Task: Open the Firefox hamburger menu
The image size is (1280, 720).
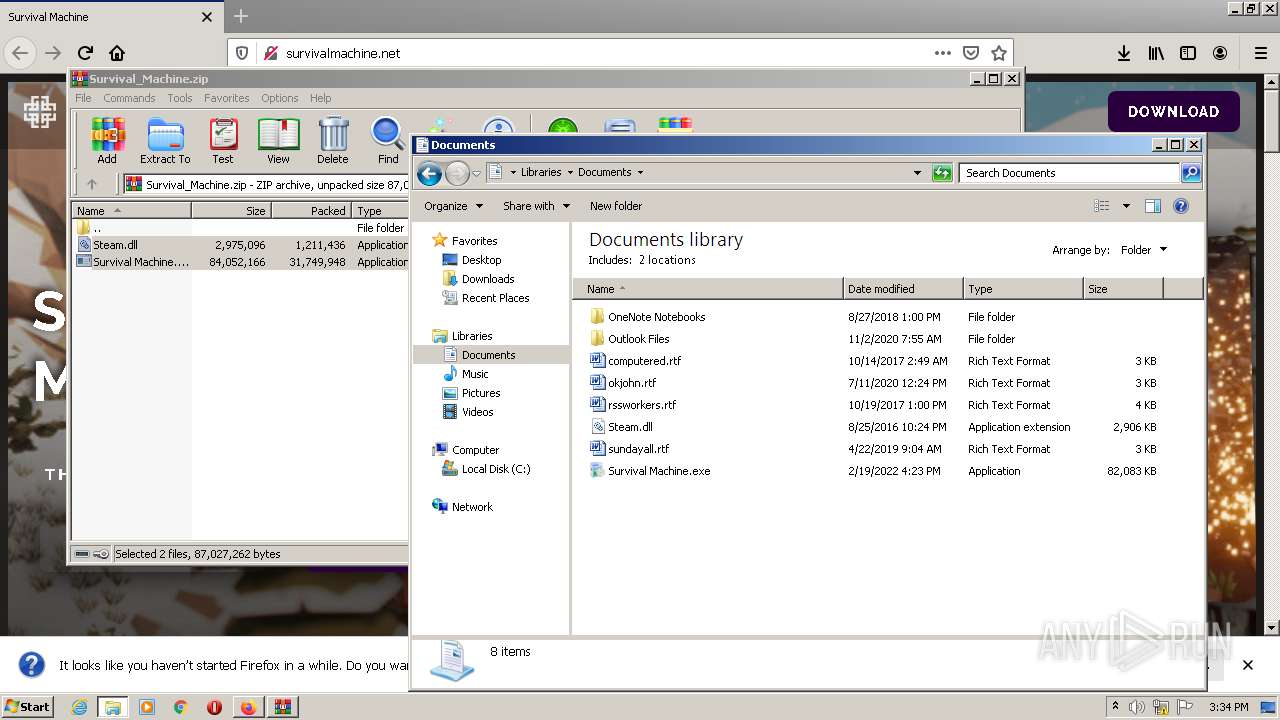Action: (x=1261, y=53)
